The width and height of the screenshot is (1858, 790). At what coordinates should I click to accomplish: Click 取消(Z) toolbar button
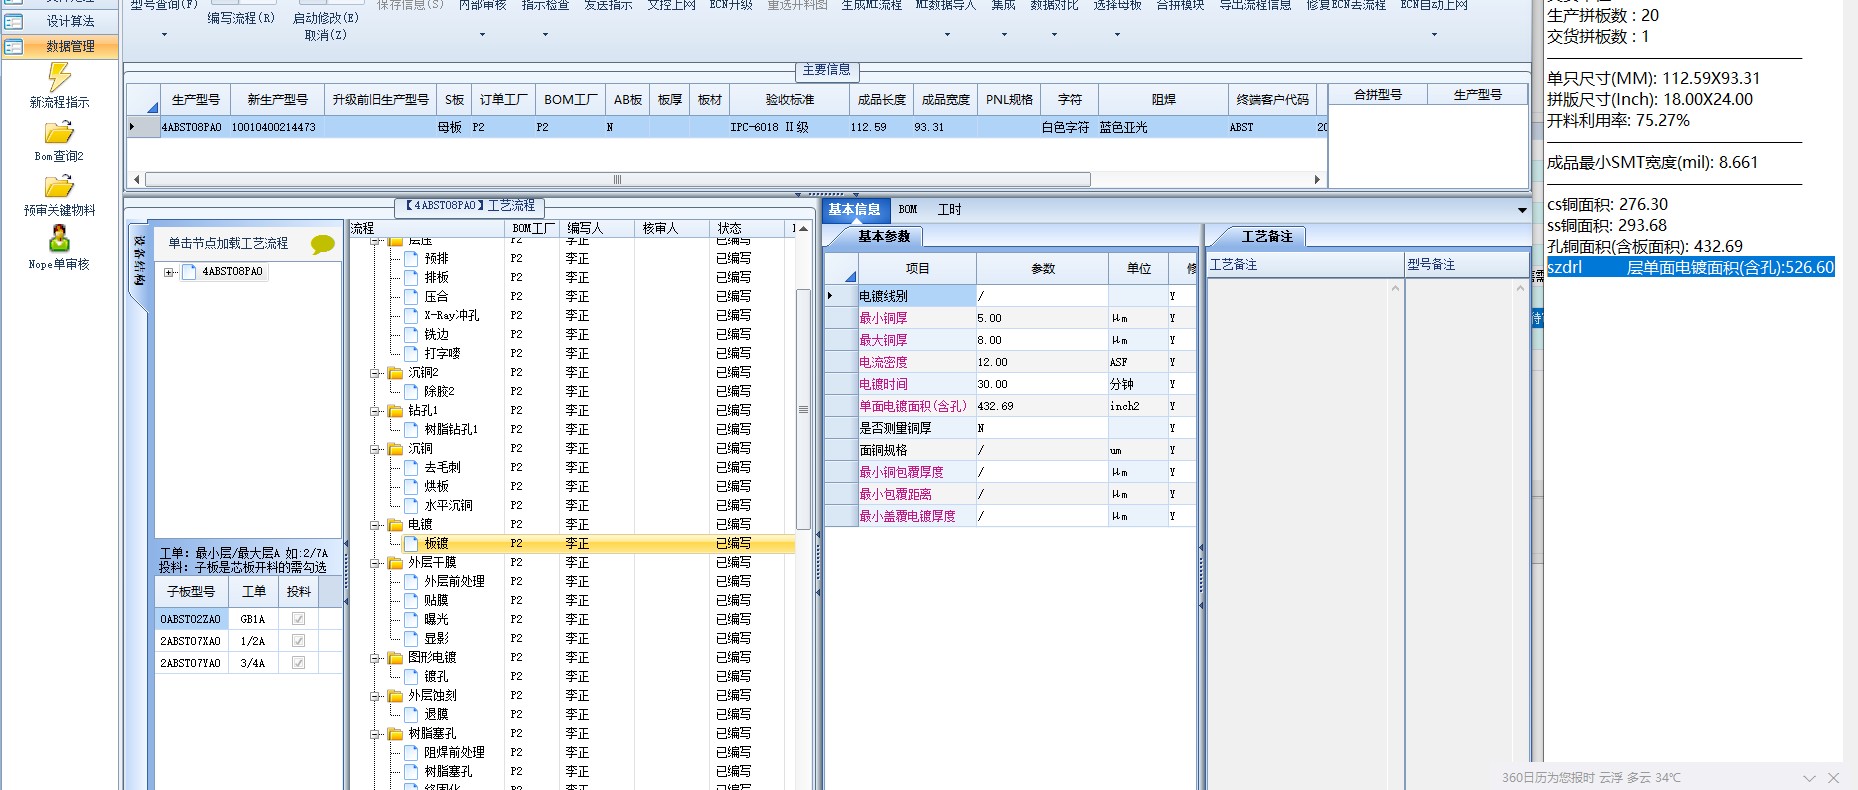326,35
